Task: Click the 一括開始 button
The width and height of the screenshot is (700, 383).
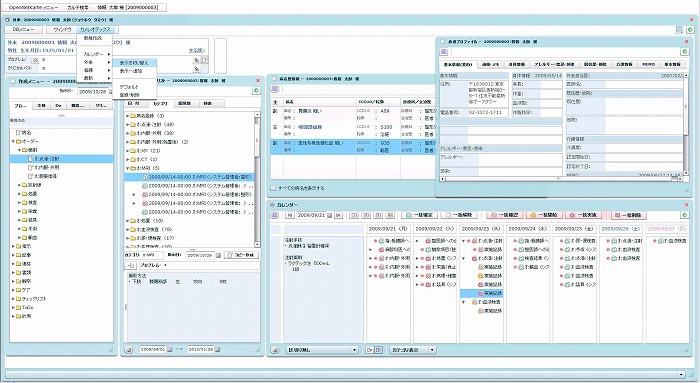Action: click(545, 215)
